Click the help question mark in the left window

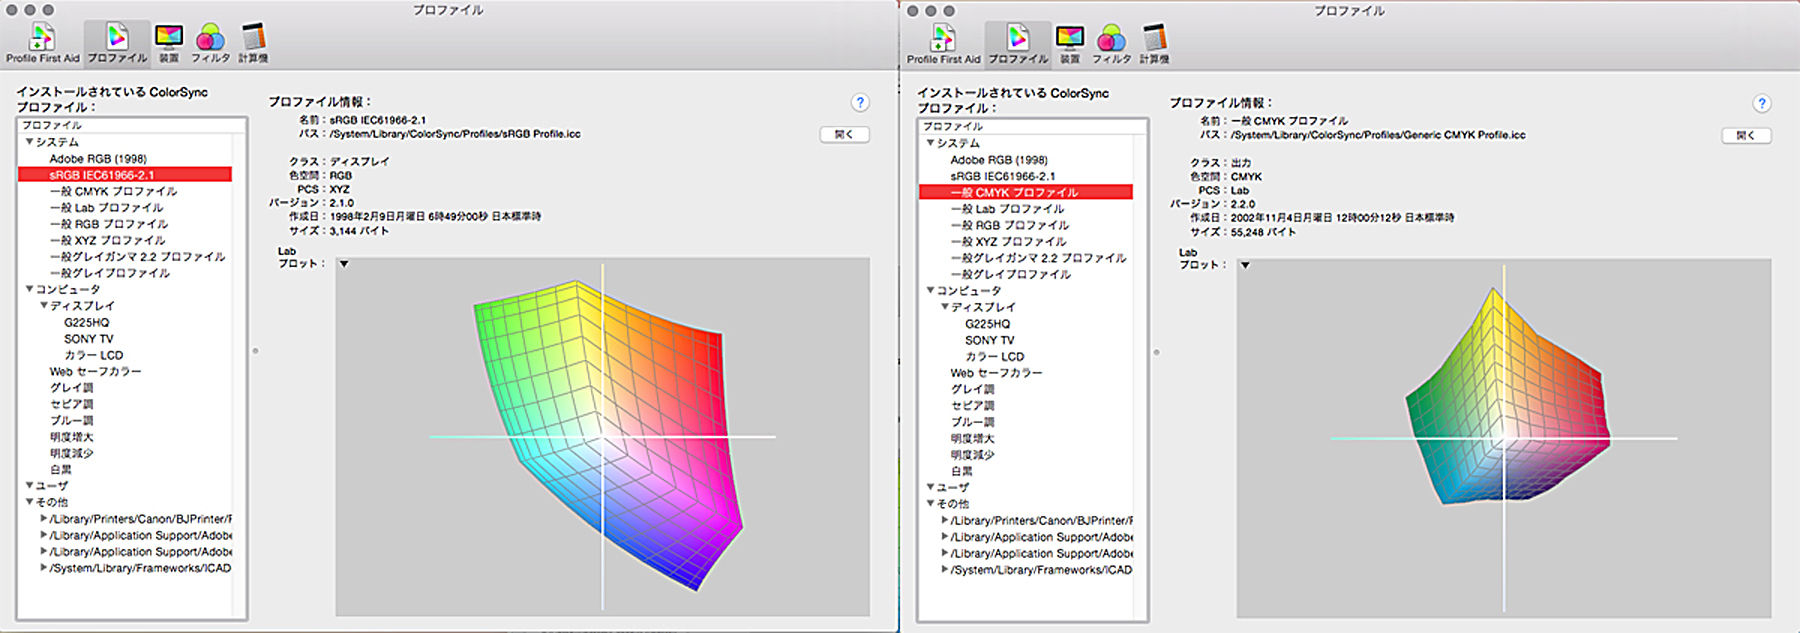[860, 102]
